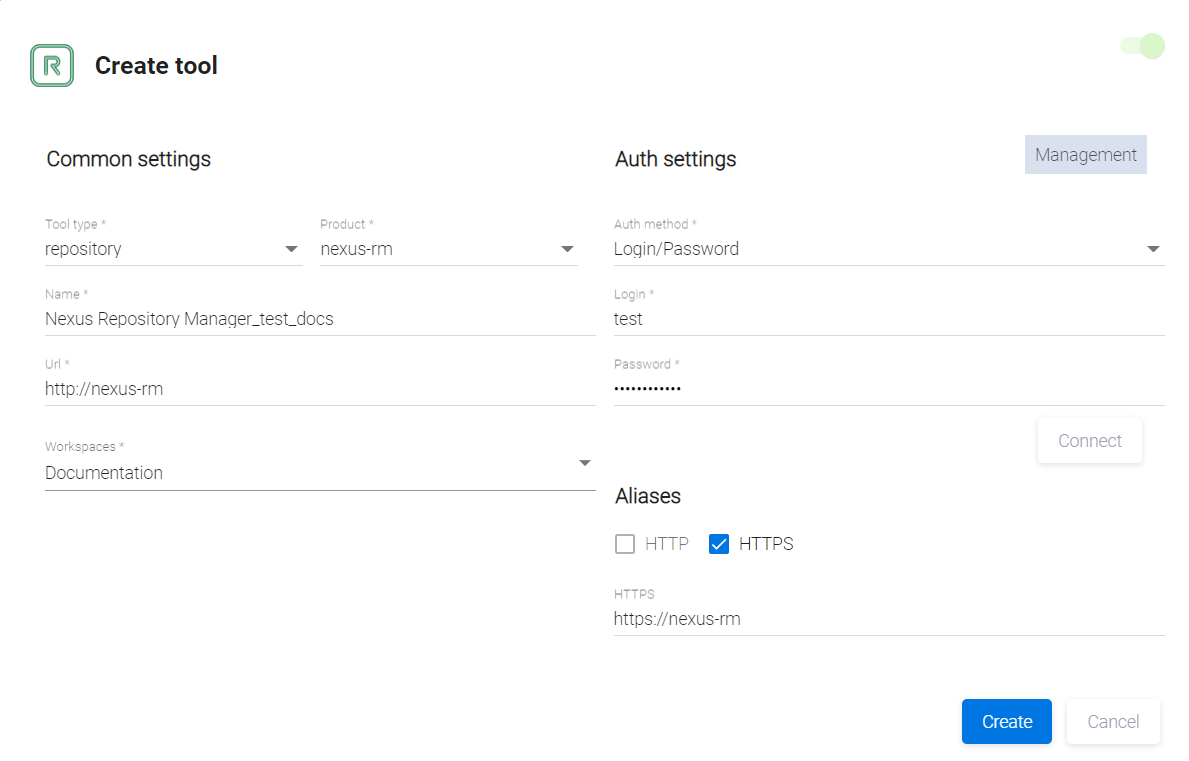Click the green R logo icon
Image resolution: width=1189 pixels, height=761 pixels.
[52, 66]
